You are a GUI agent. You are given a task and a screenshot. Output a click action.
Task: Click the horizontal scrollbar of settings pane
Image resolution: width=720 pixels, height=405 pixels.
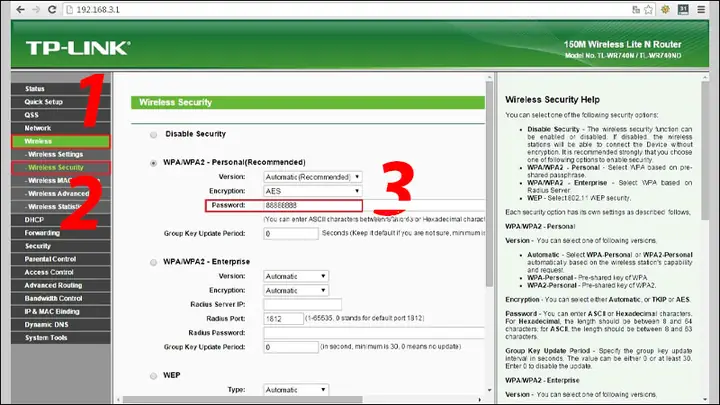242,399
